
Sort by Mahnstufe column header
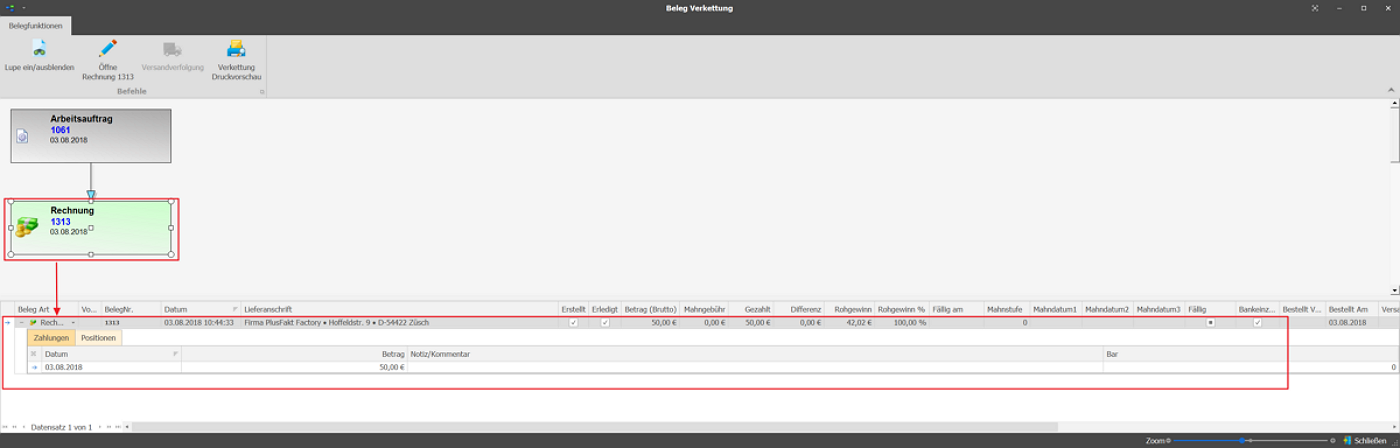(1006, 310)
